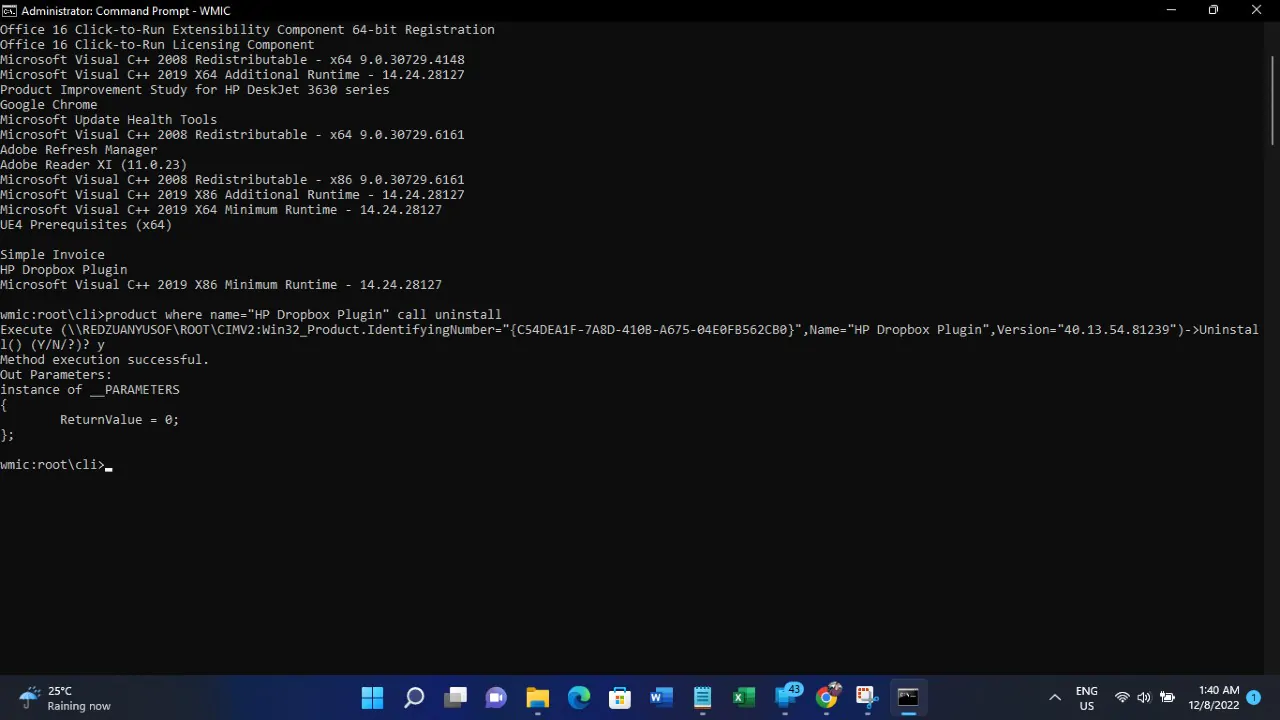Open the battery status icon

(x=1166, y=698)
